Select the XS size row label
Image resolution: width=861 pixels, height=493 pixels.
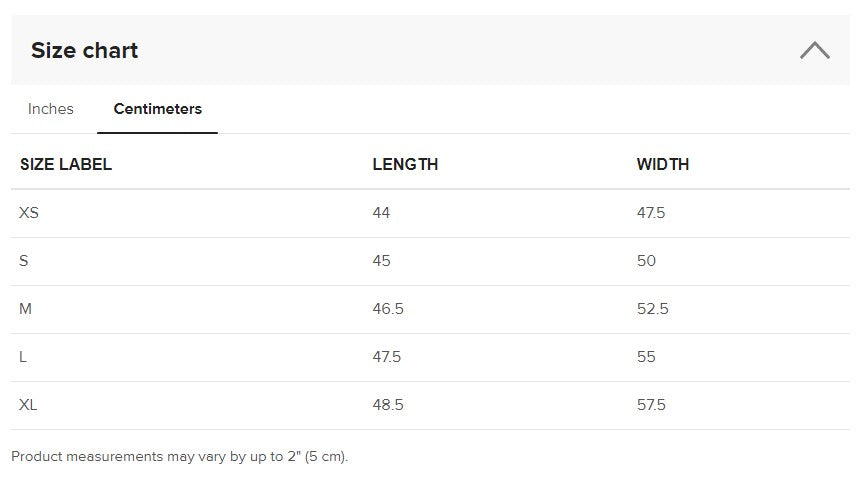point(29,213)
